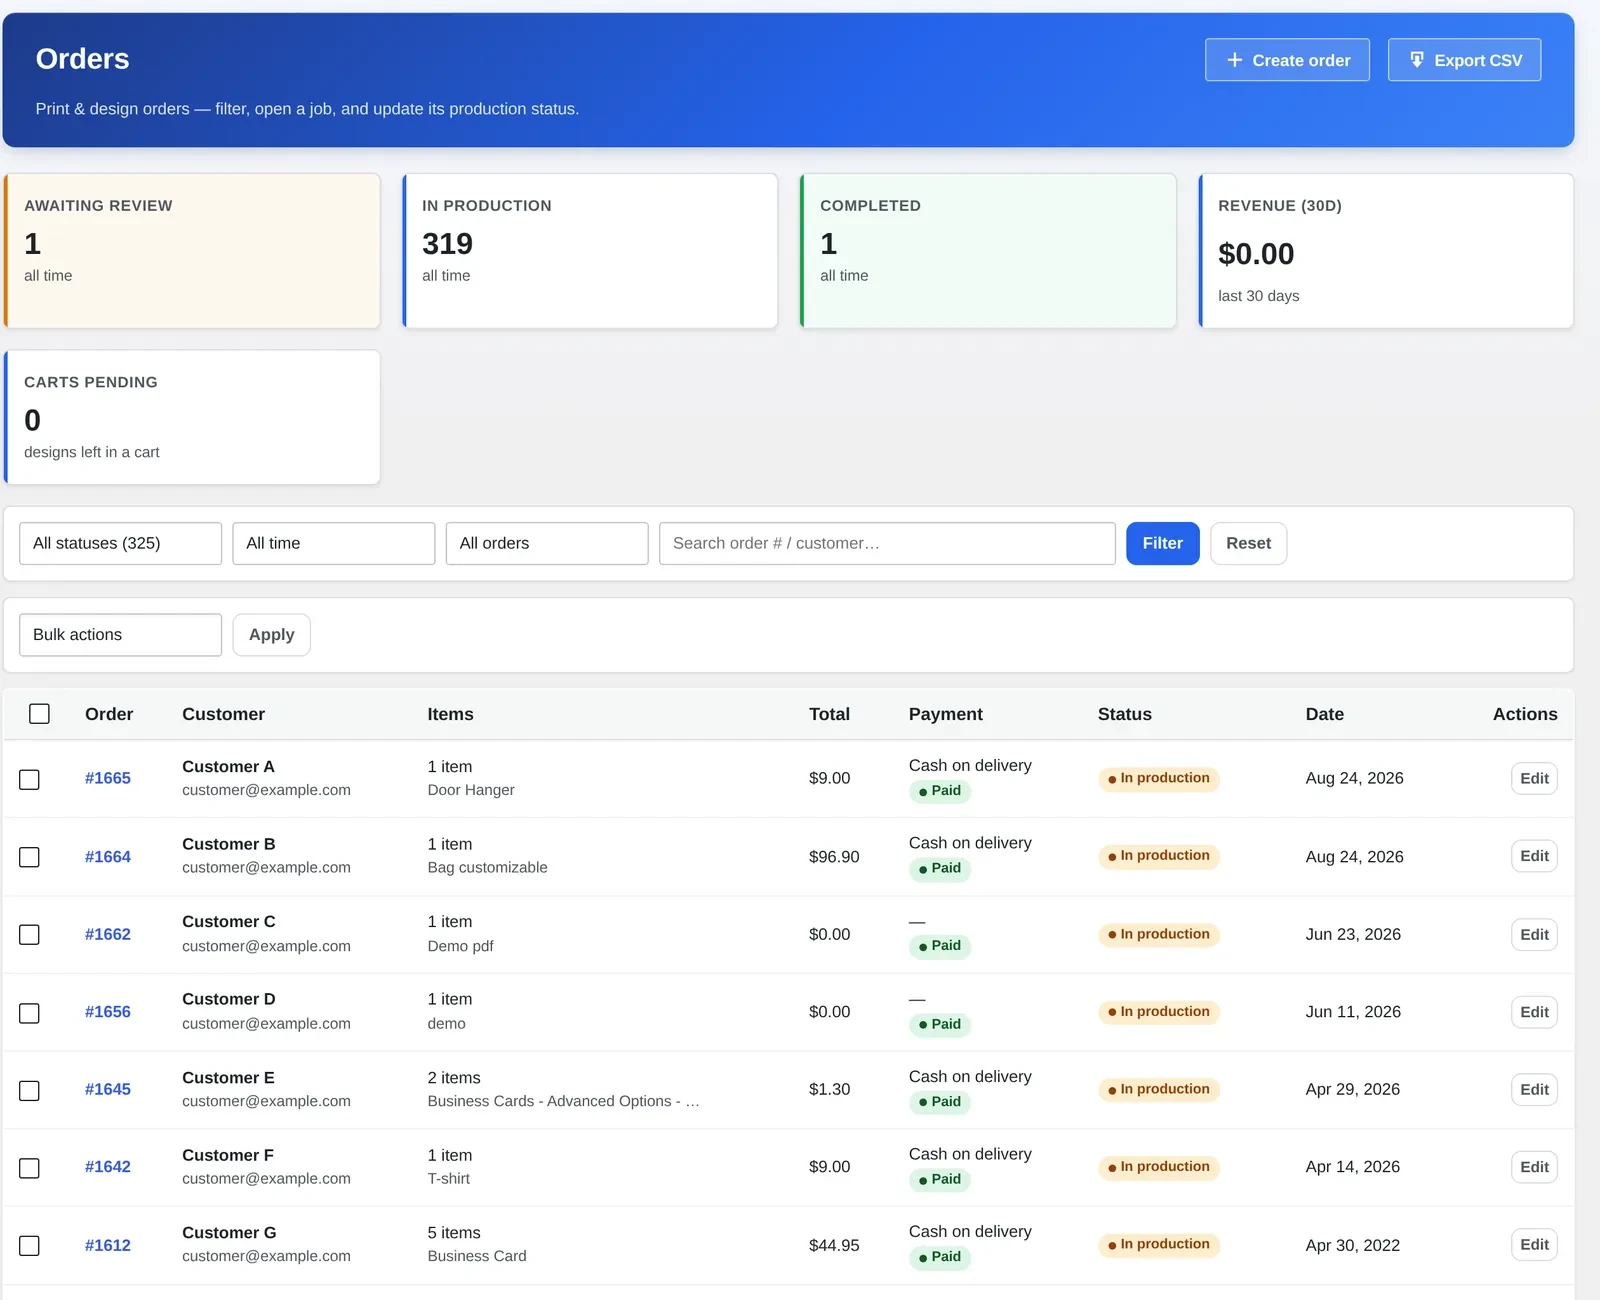The image size is (1600, 1300).
Task: Open order link #1642
Action: [108, 1167]
